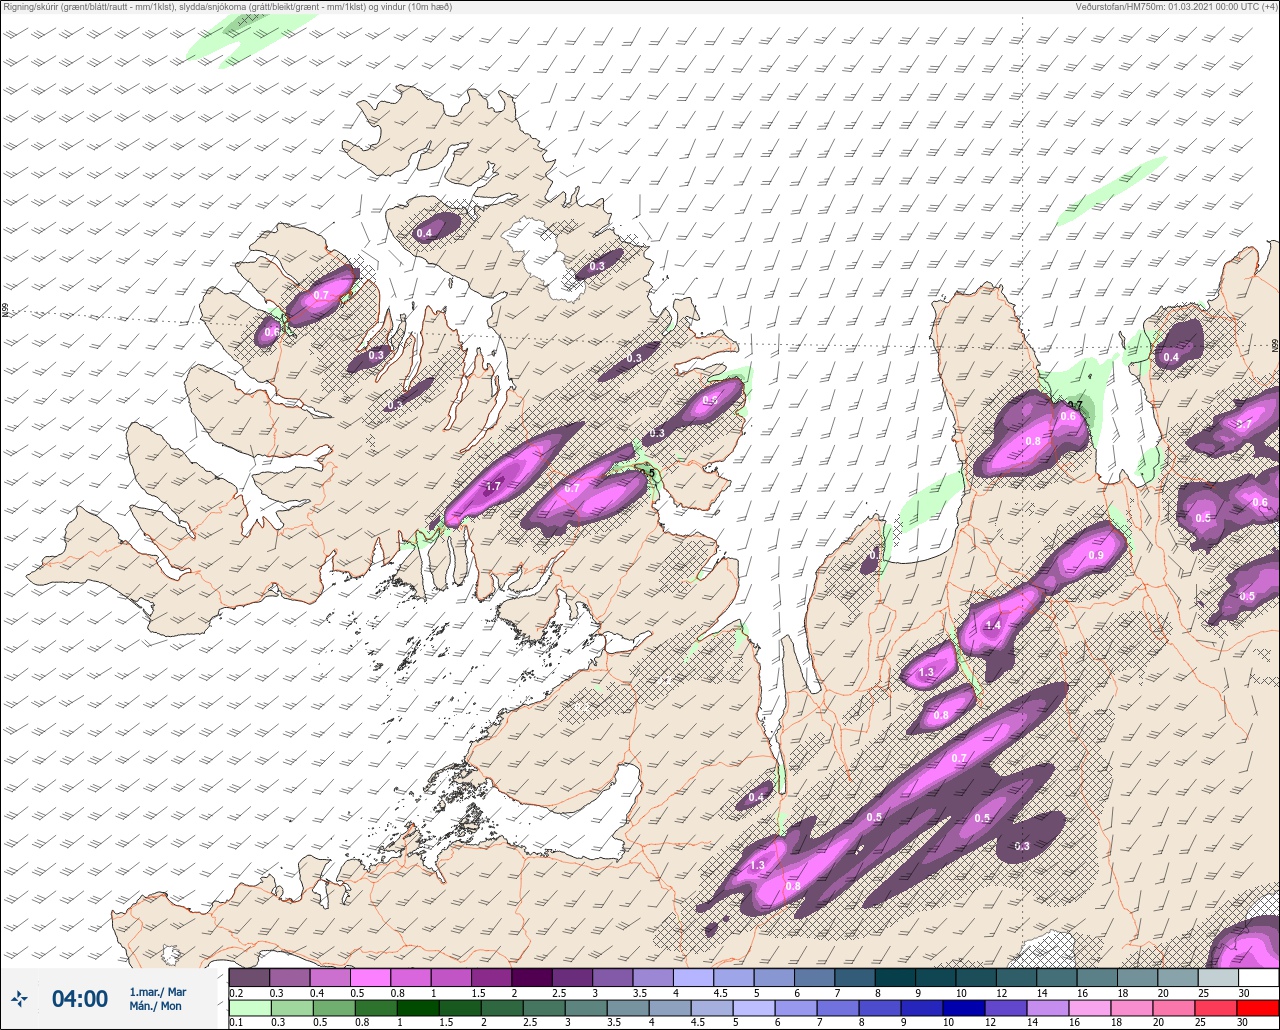The image size is (1280, 1030).
Task: Pick the dark purple 0.2 swatch in top legend
Action: pyautogui.click(x=249, y=977)
